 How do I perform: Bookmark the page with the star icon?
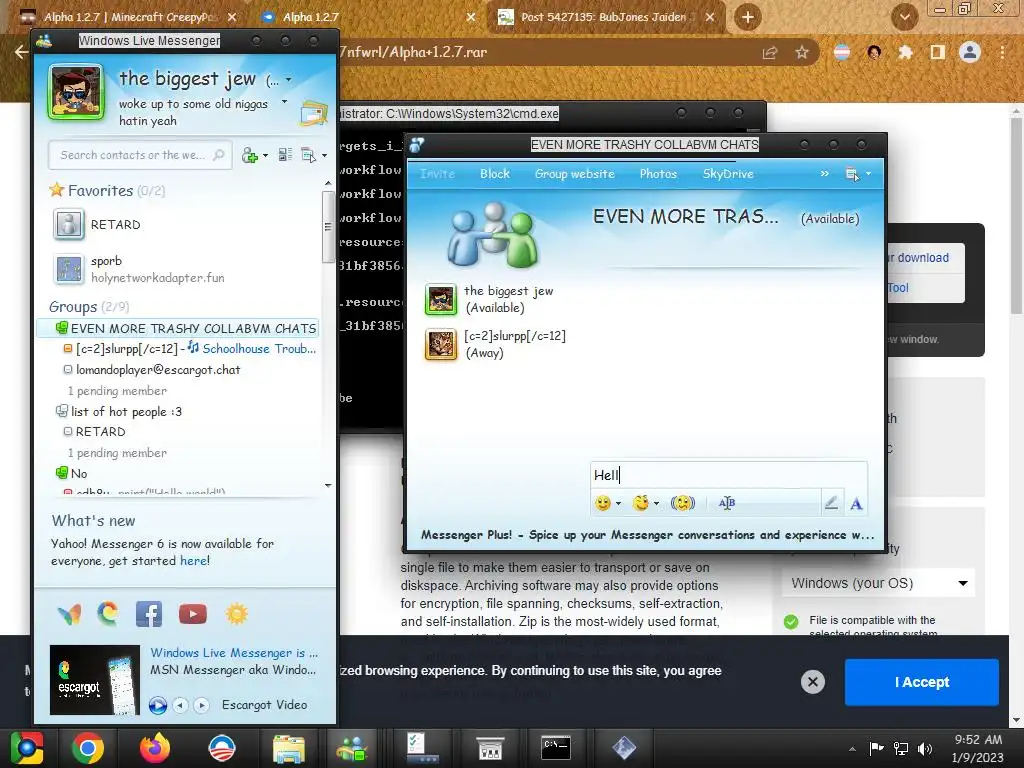click(802, 52)
